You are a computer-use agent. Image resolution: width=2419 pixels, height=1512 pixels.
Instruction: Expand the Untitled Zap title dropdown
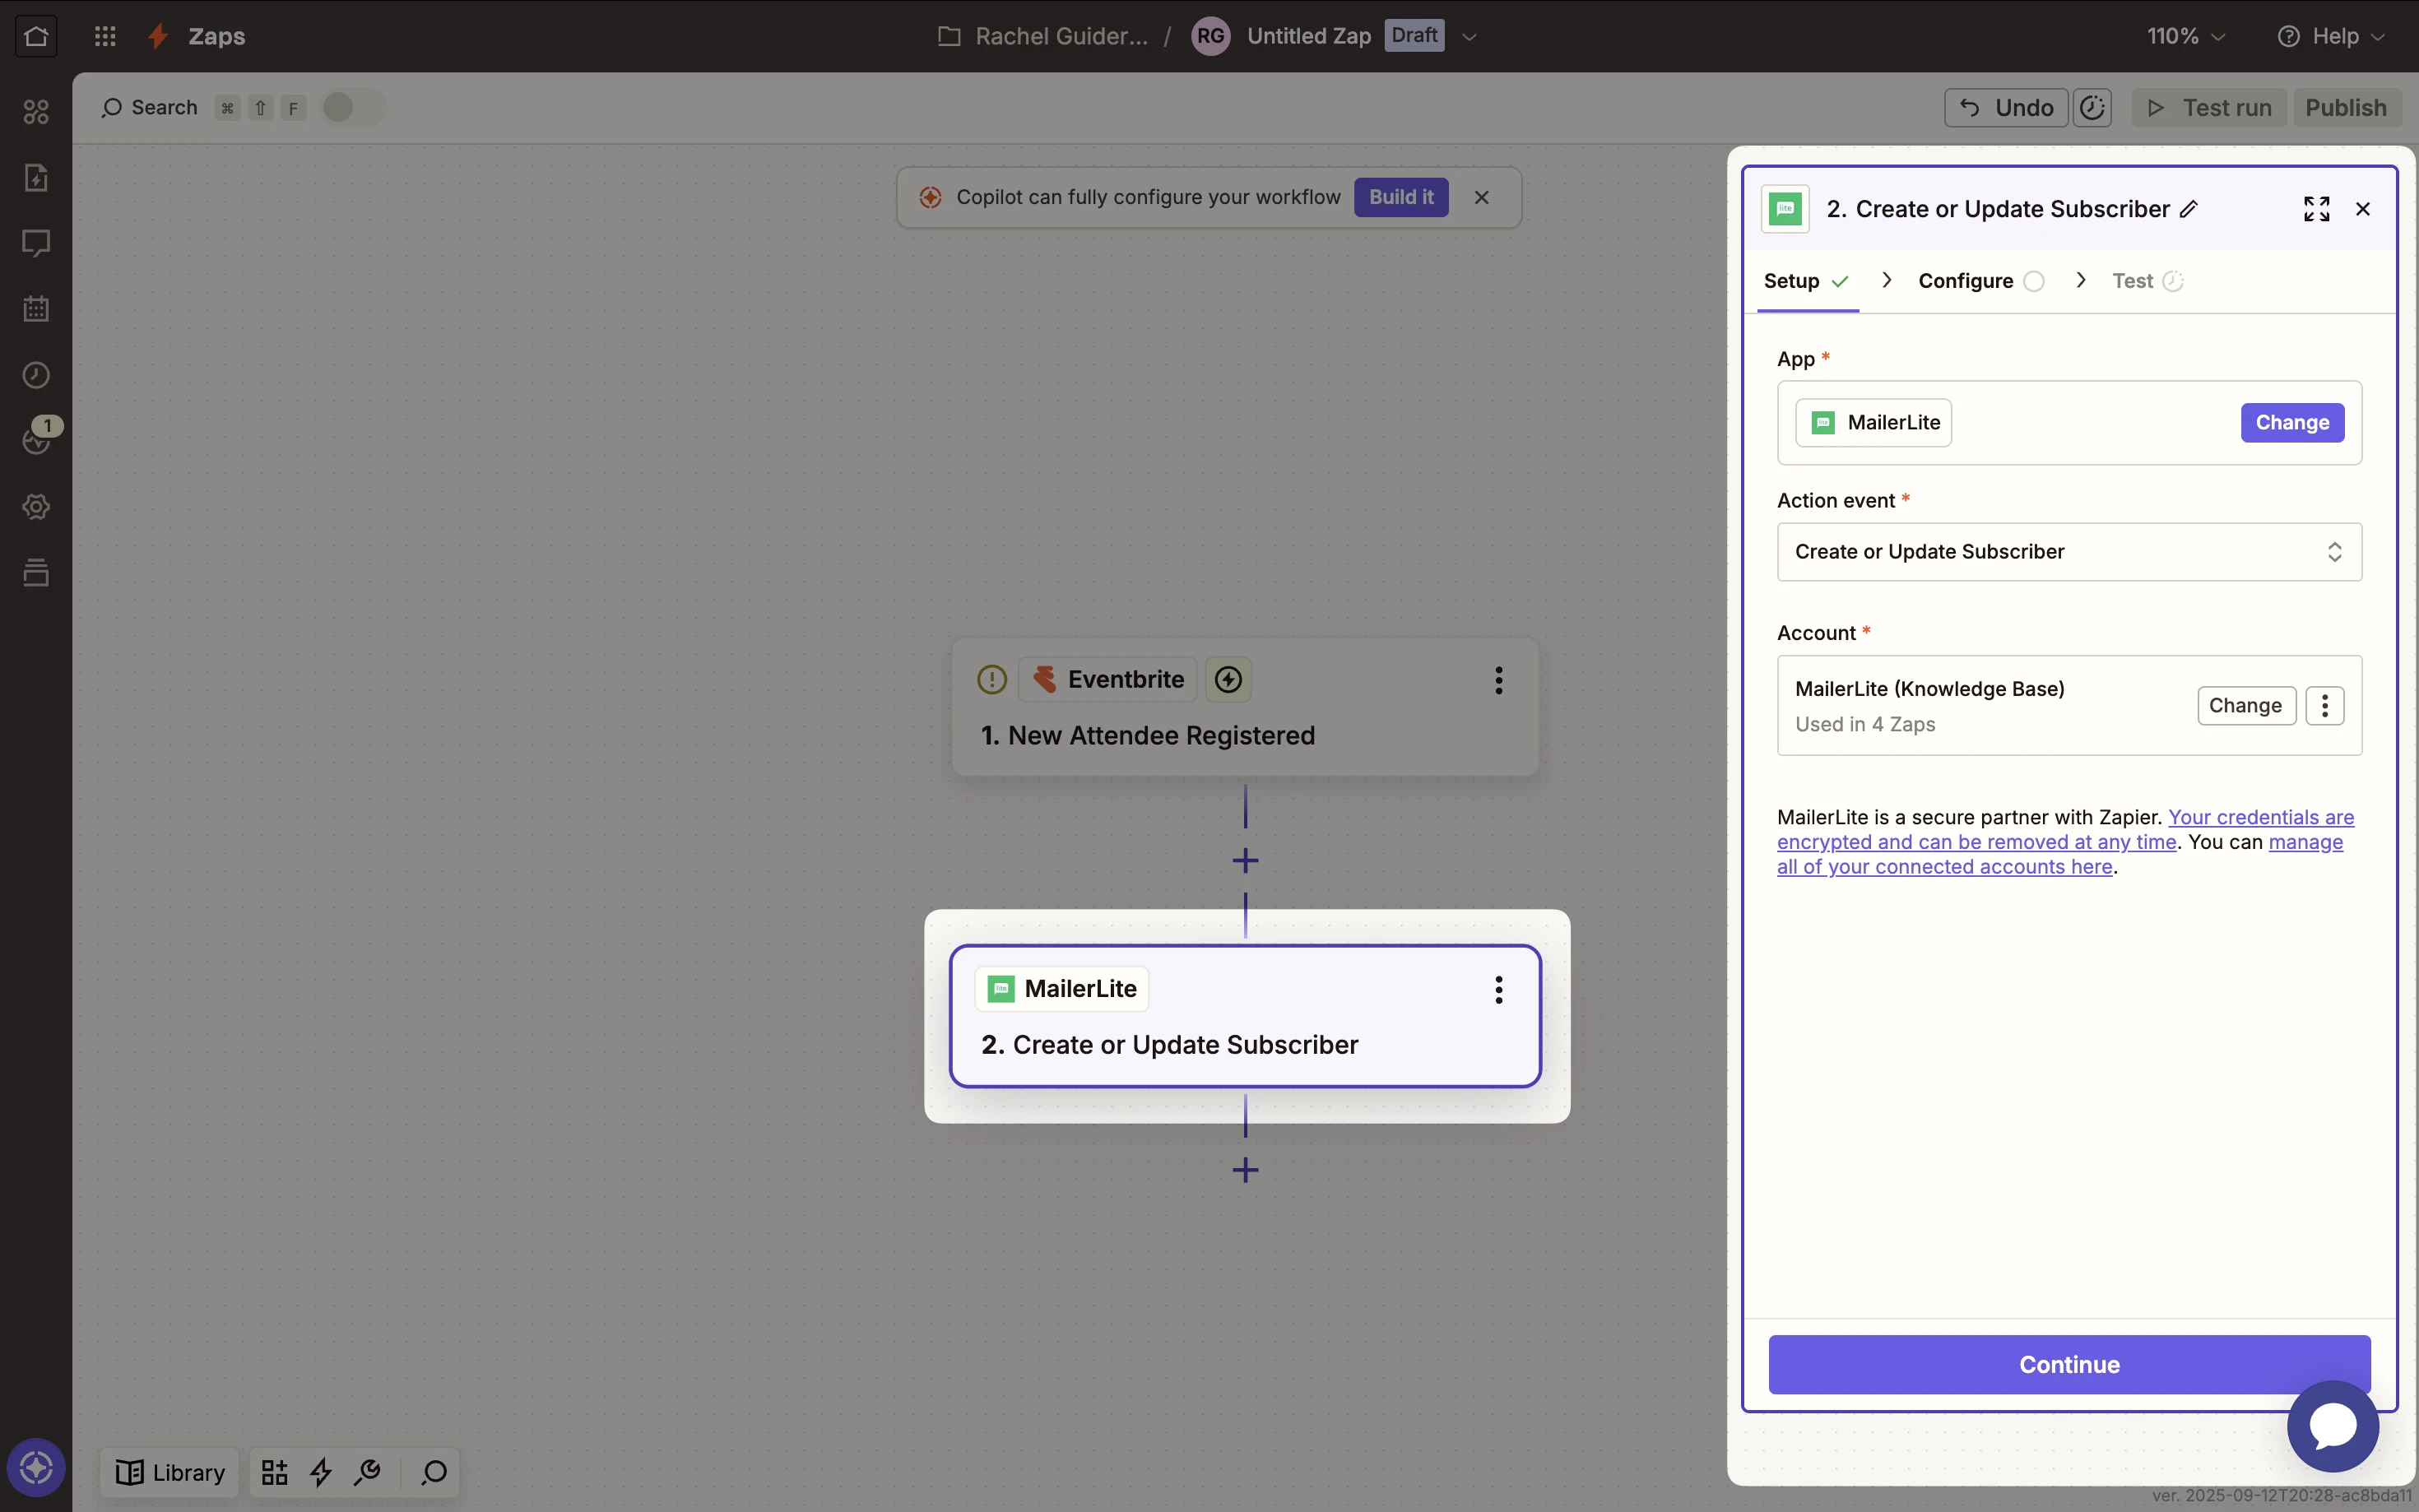point(1469,37)
